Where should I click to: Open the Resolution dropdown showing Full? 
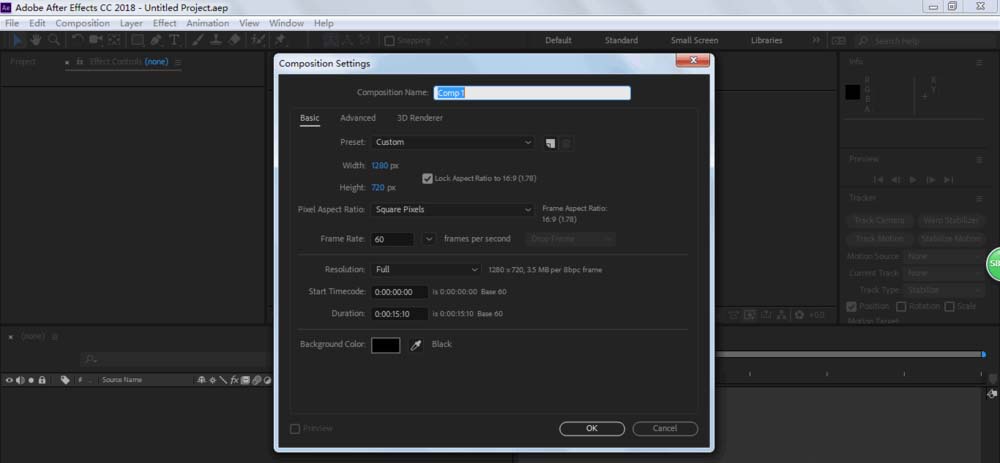tap(426, 270)
